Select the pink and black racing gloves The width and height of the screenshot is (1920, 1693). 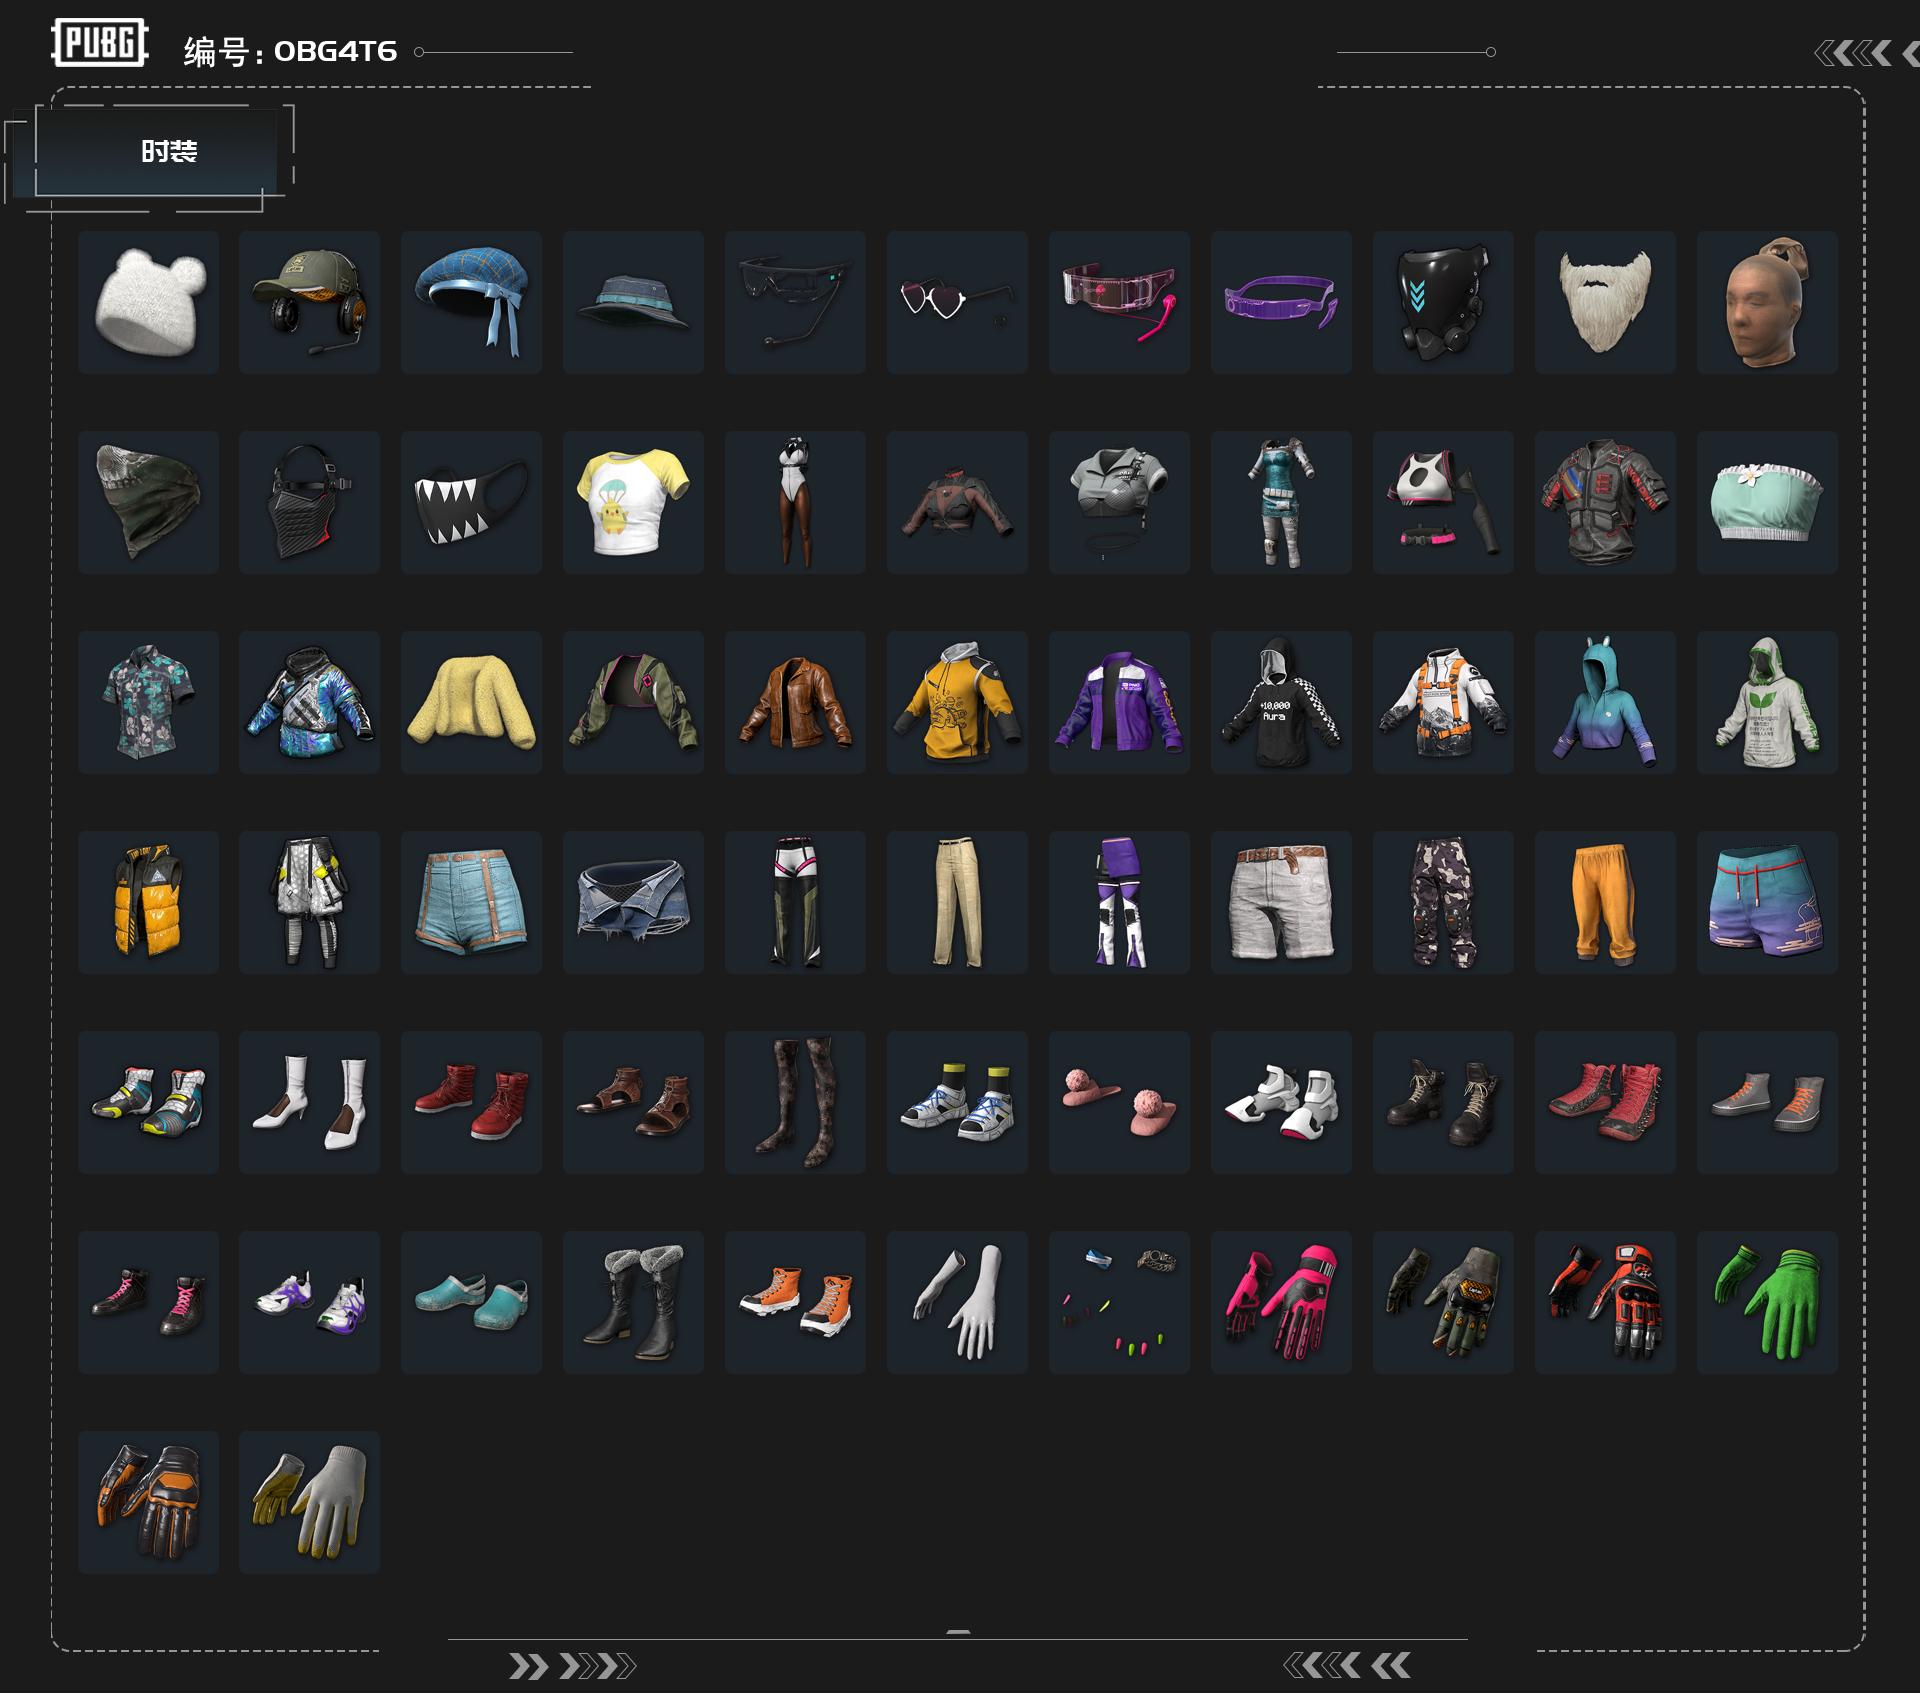[1281, 1302]
